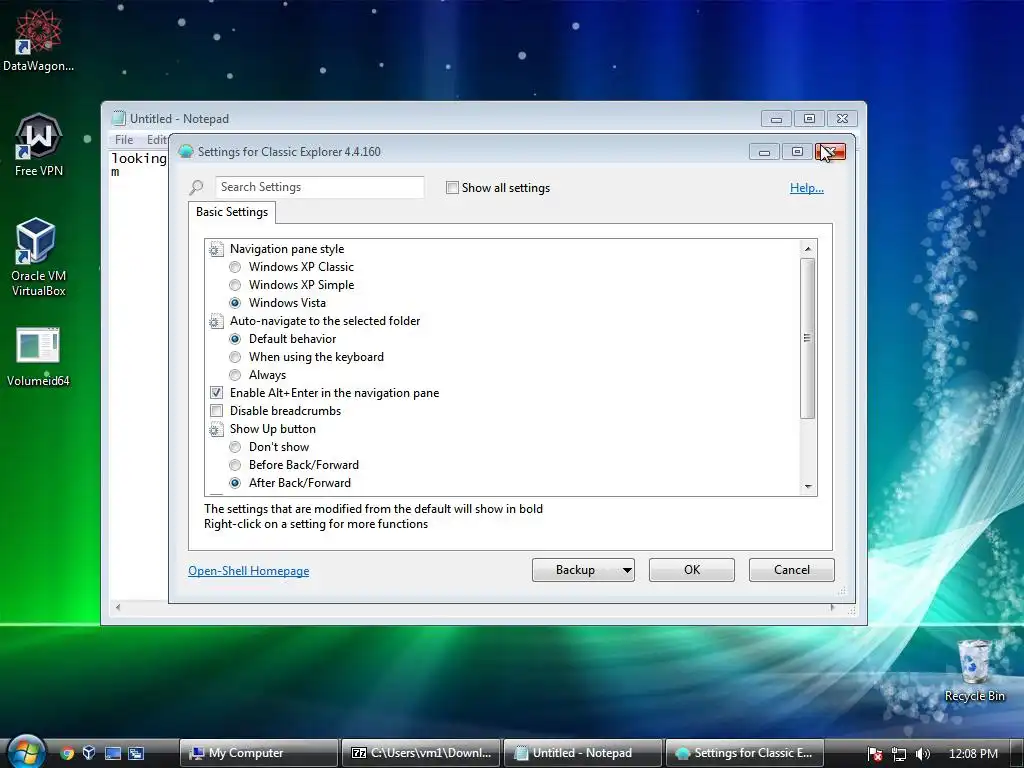1024x768 pixels.
Task: Click gear icon beside Auto-navigate to selected folder
Action: 216,321
